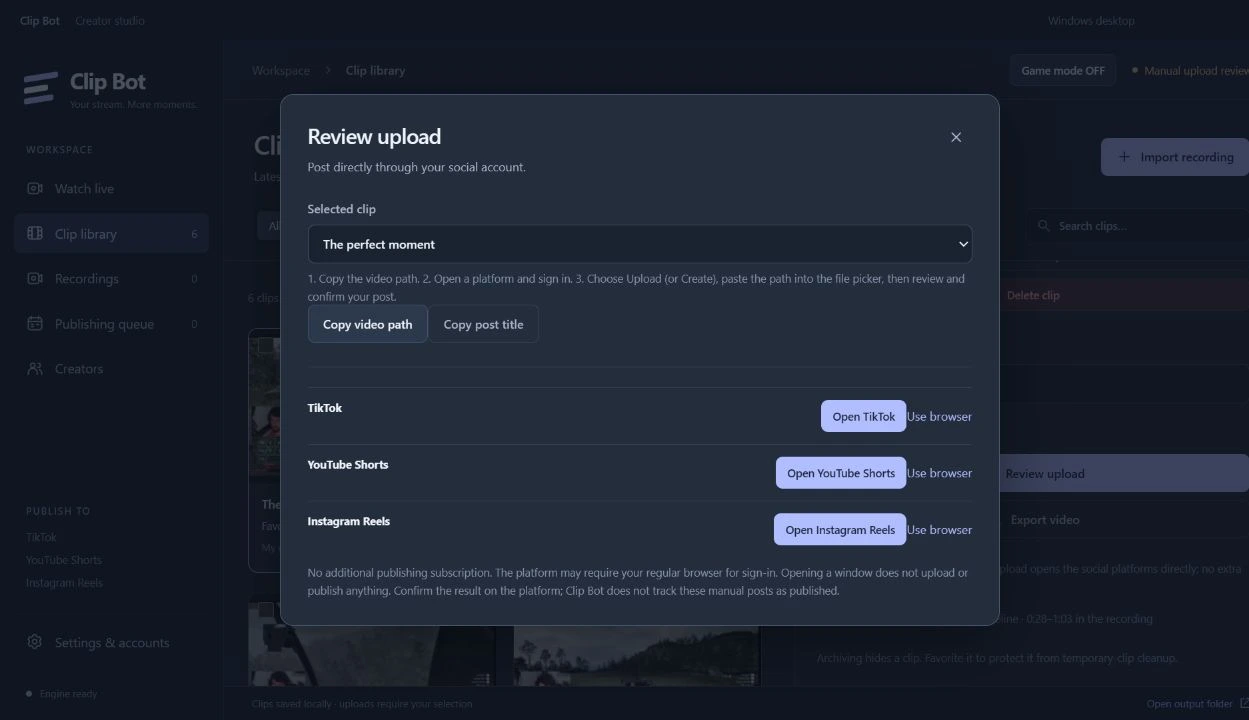Click Import recording button
The image size is (1249, 720).
click(1175, 157)
